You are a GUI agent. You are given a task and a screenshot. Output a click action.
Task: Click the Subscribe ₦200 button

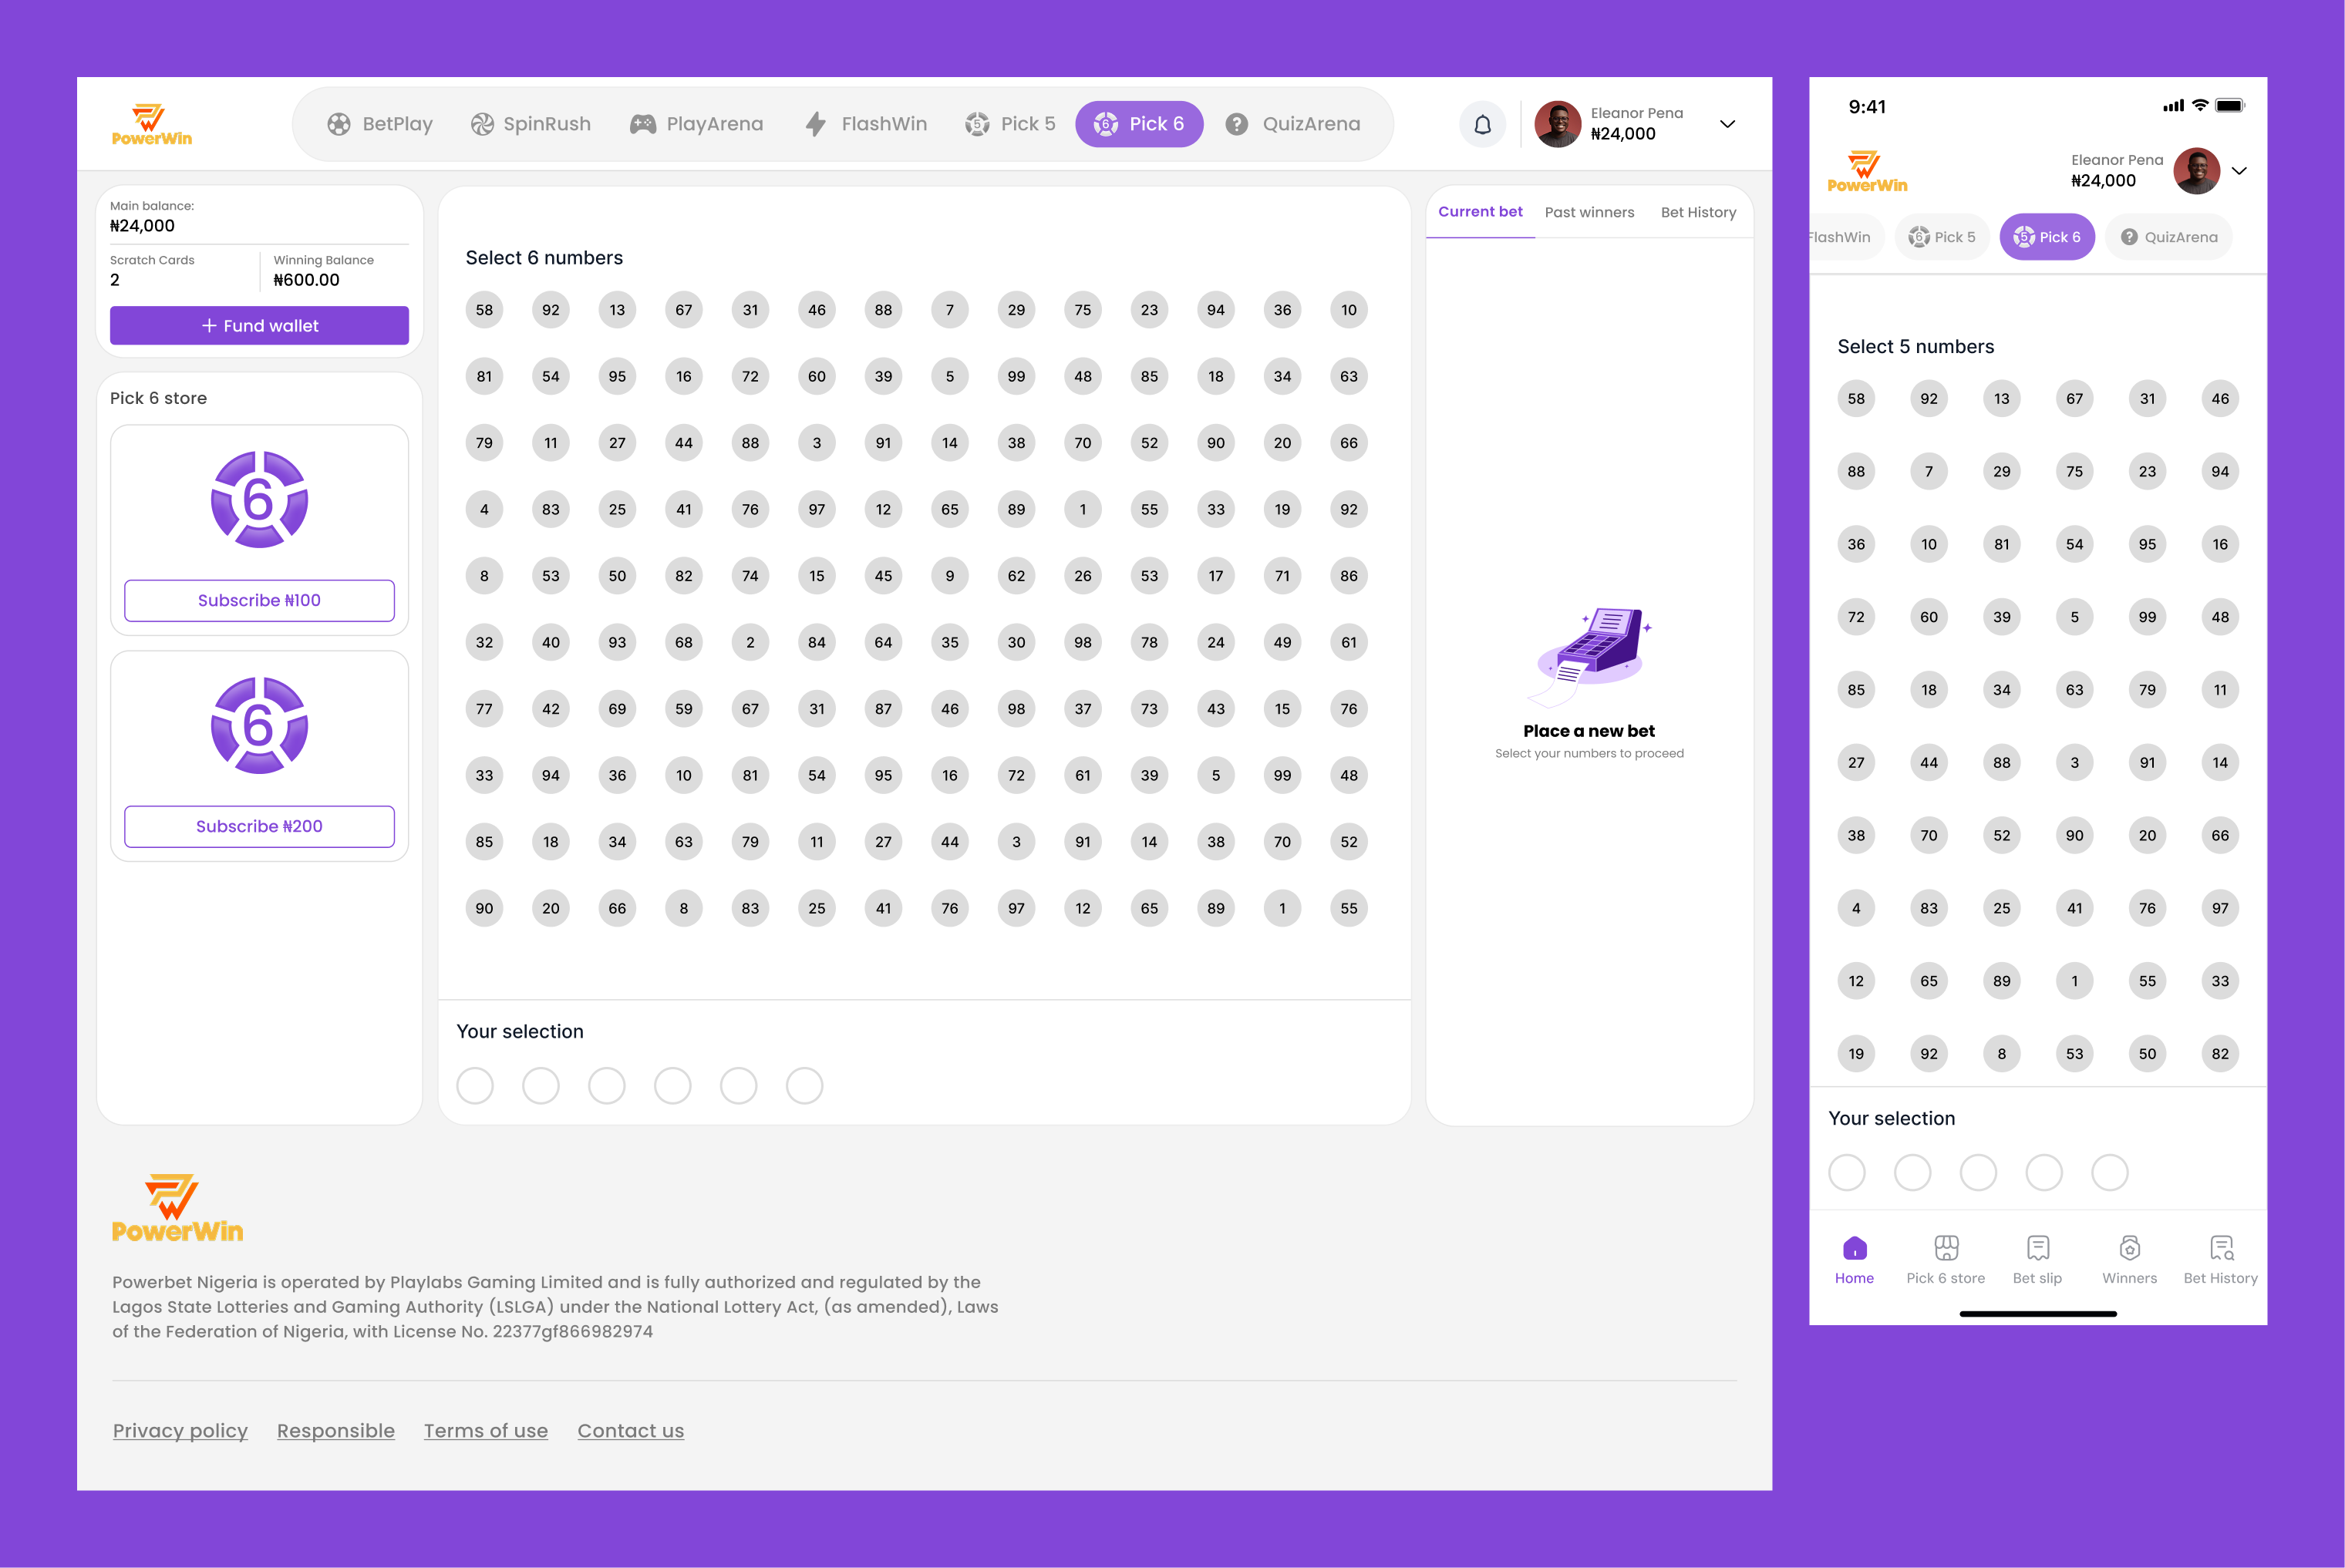tap(259, 826)
